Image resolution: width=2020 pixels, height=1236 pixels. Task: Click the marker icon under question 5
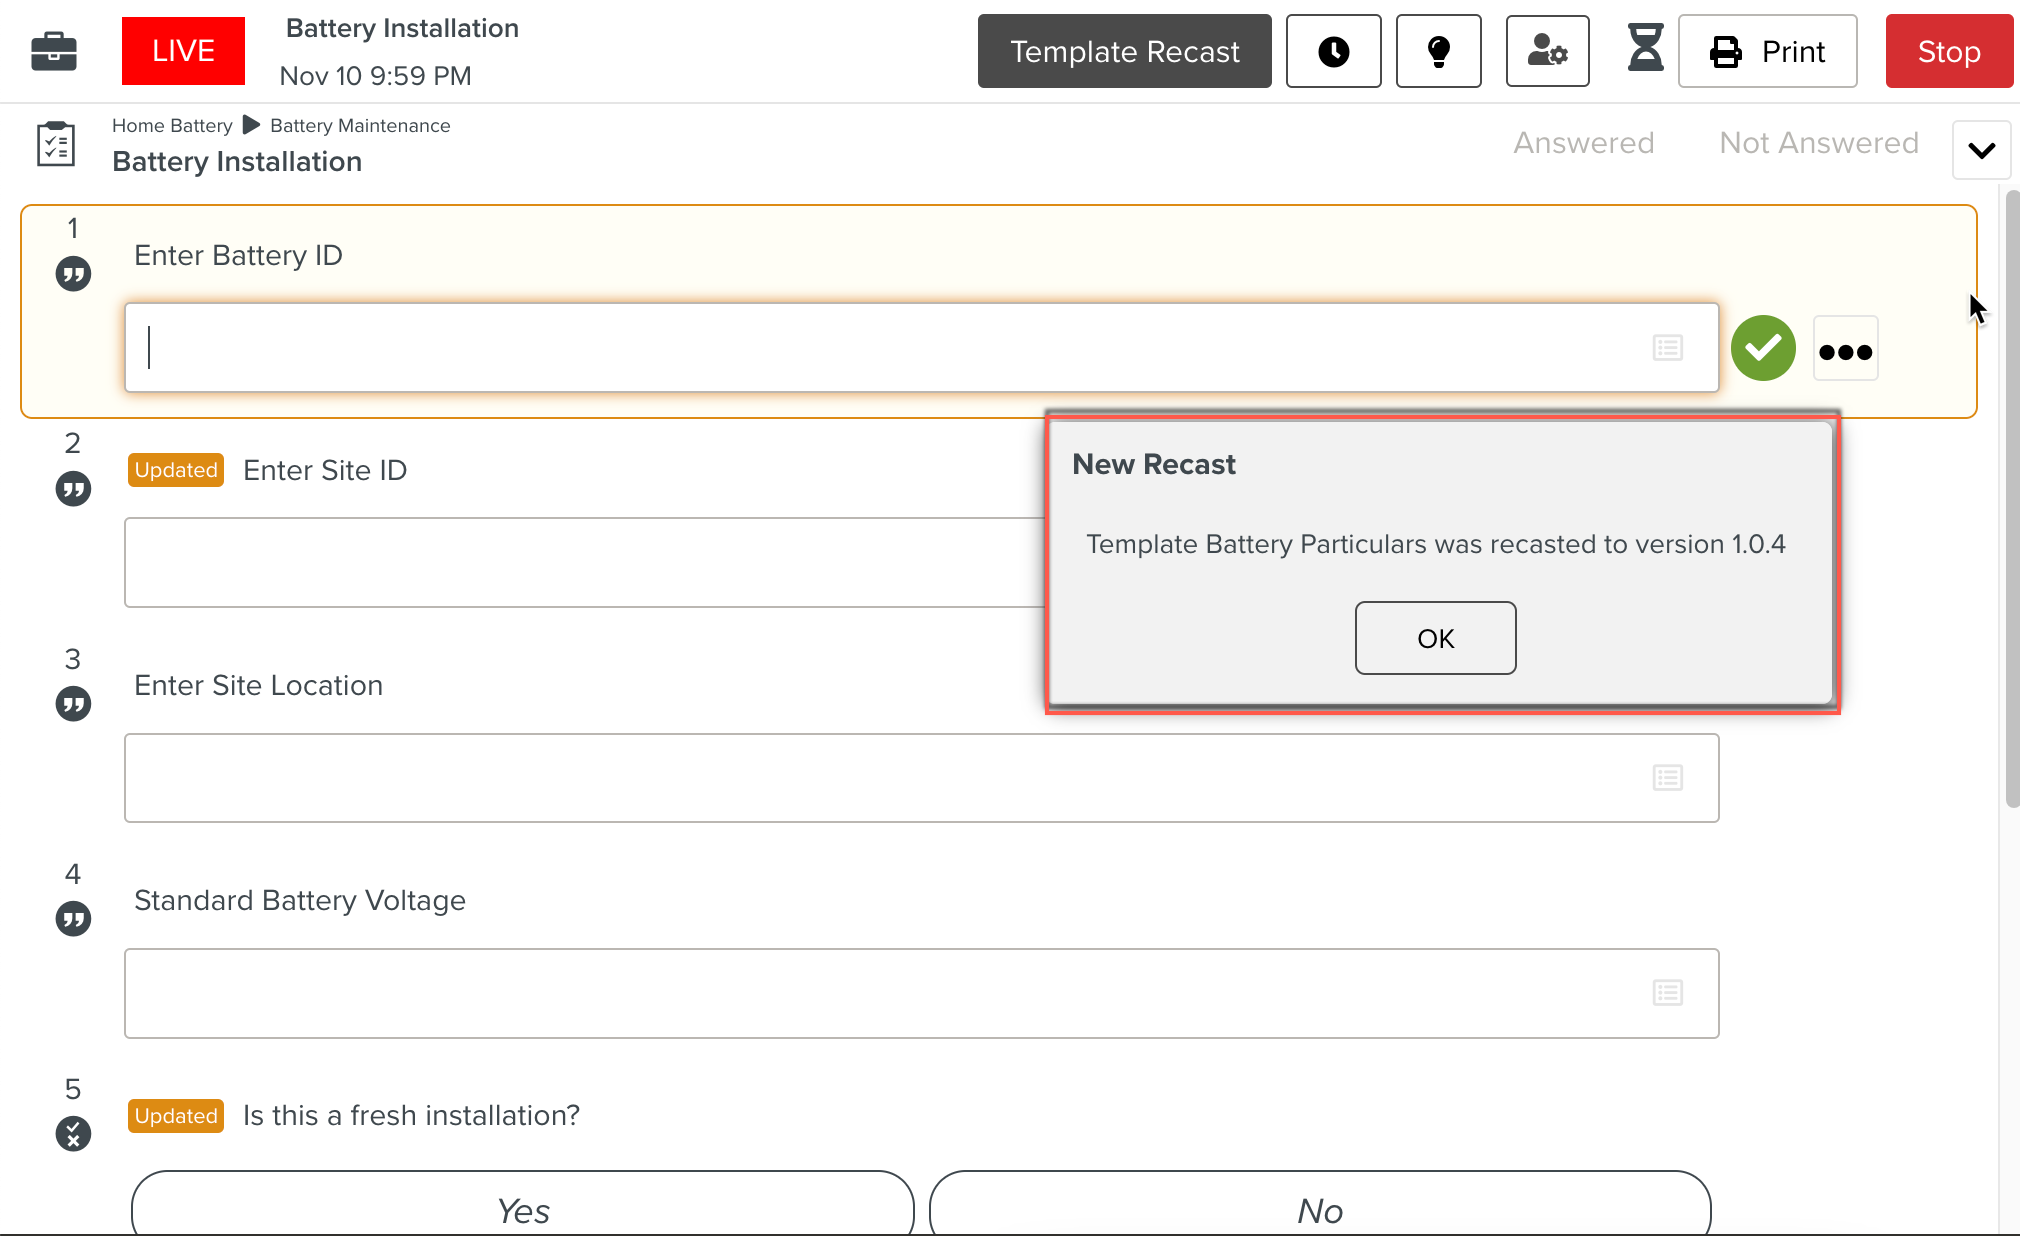(73, 1134)
